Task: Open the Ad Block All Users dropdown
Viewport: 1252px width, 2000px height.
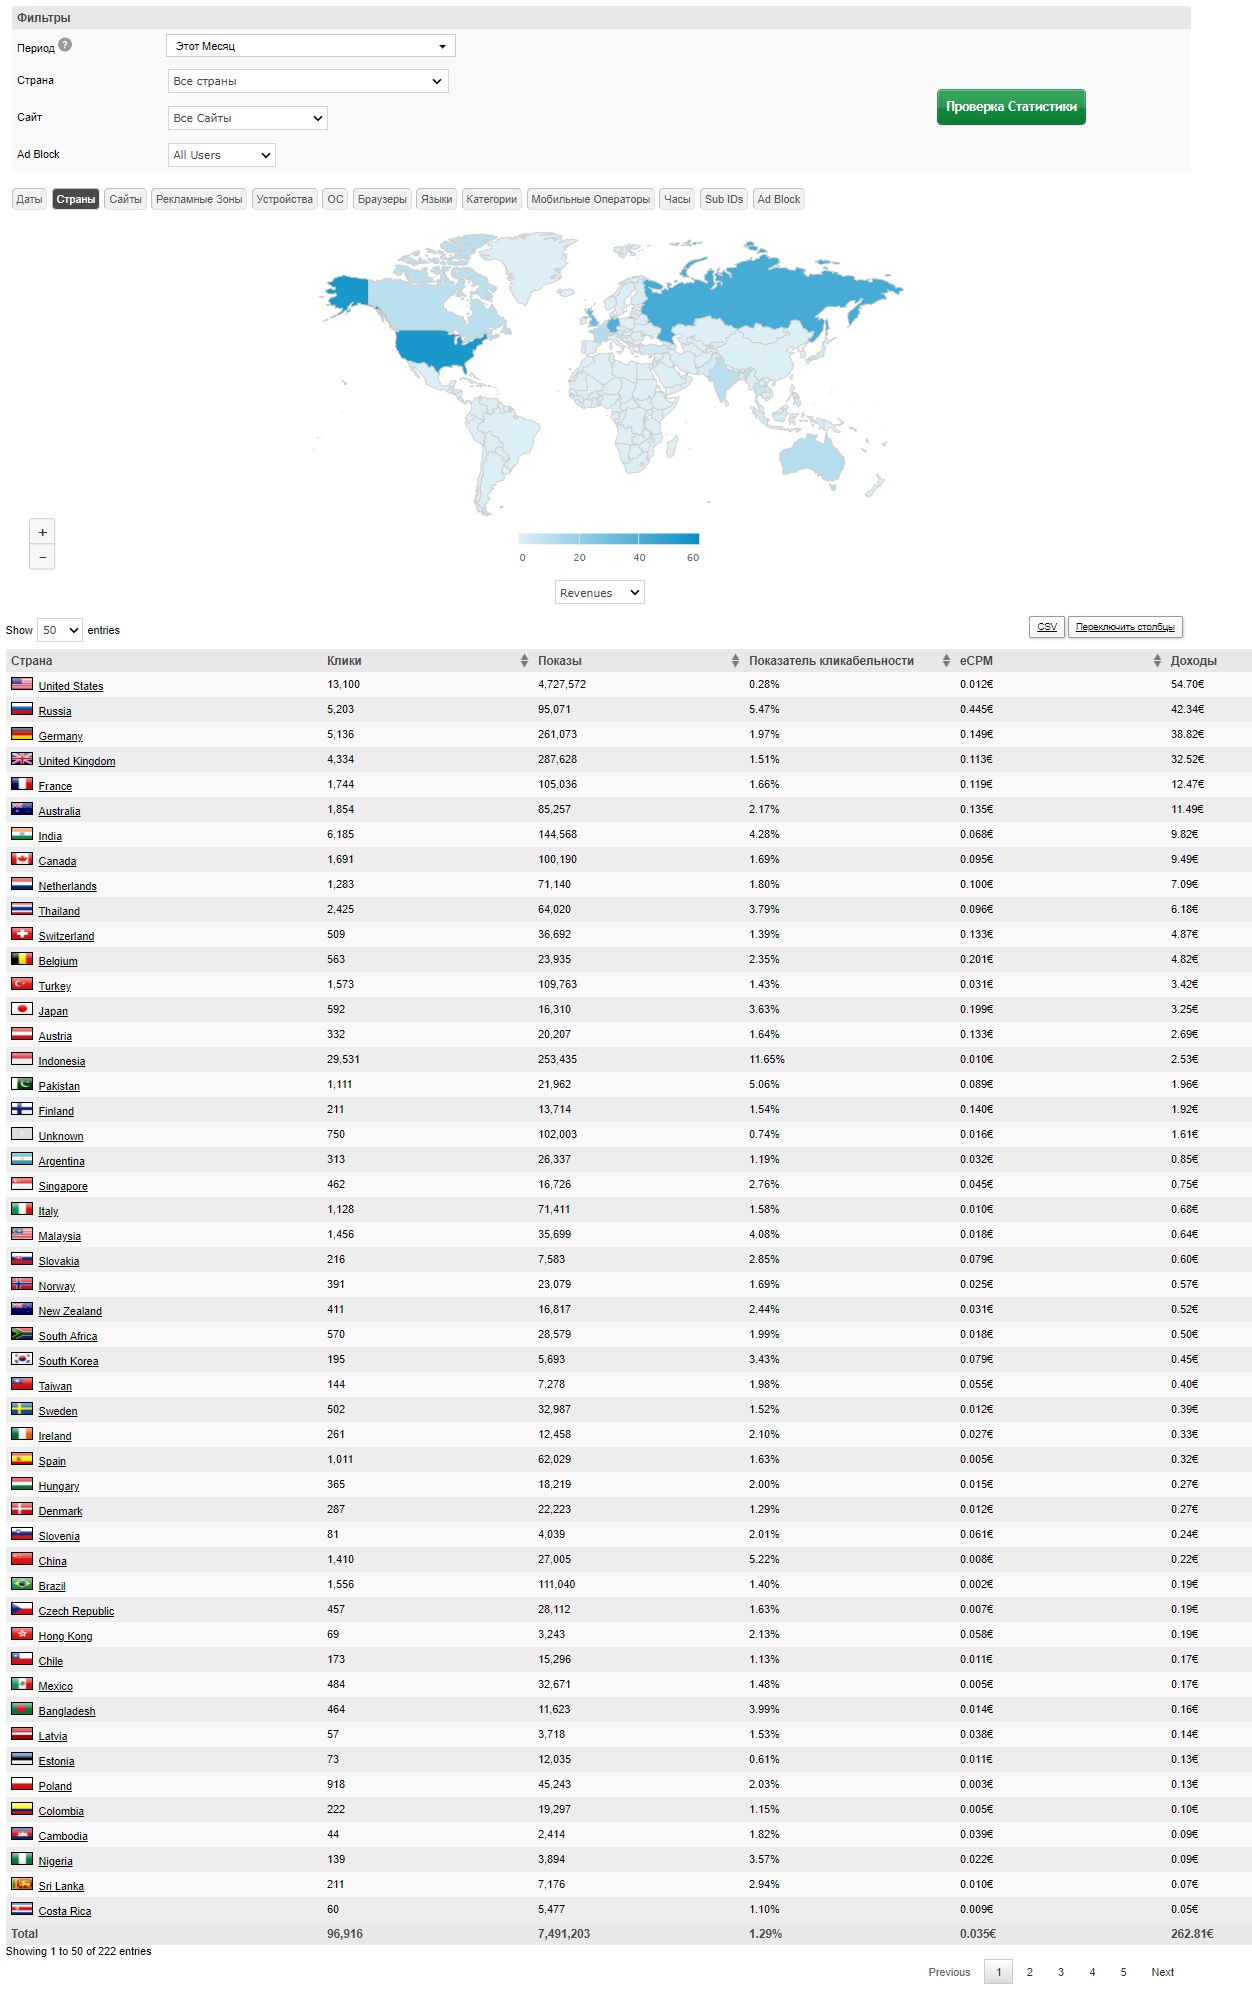Action: [x=221, y=155]
